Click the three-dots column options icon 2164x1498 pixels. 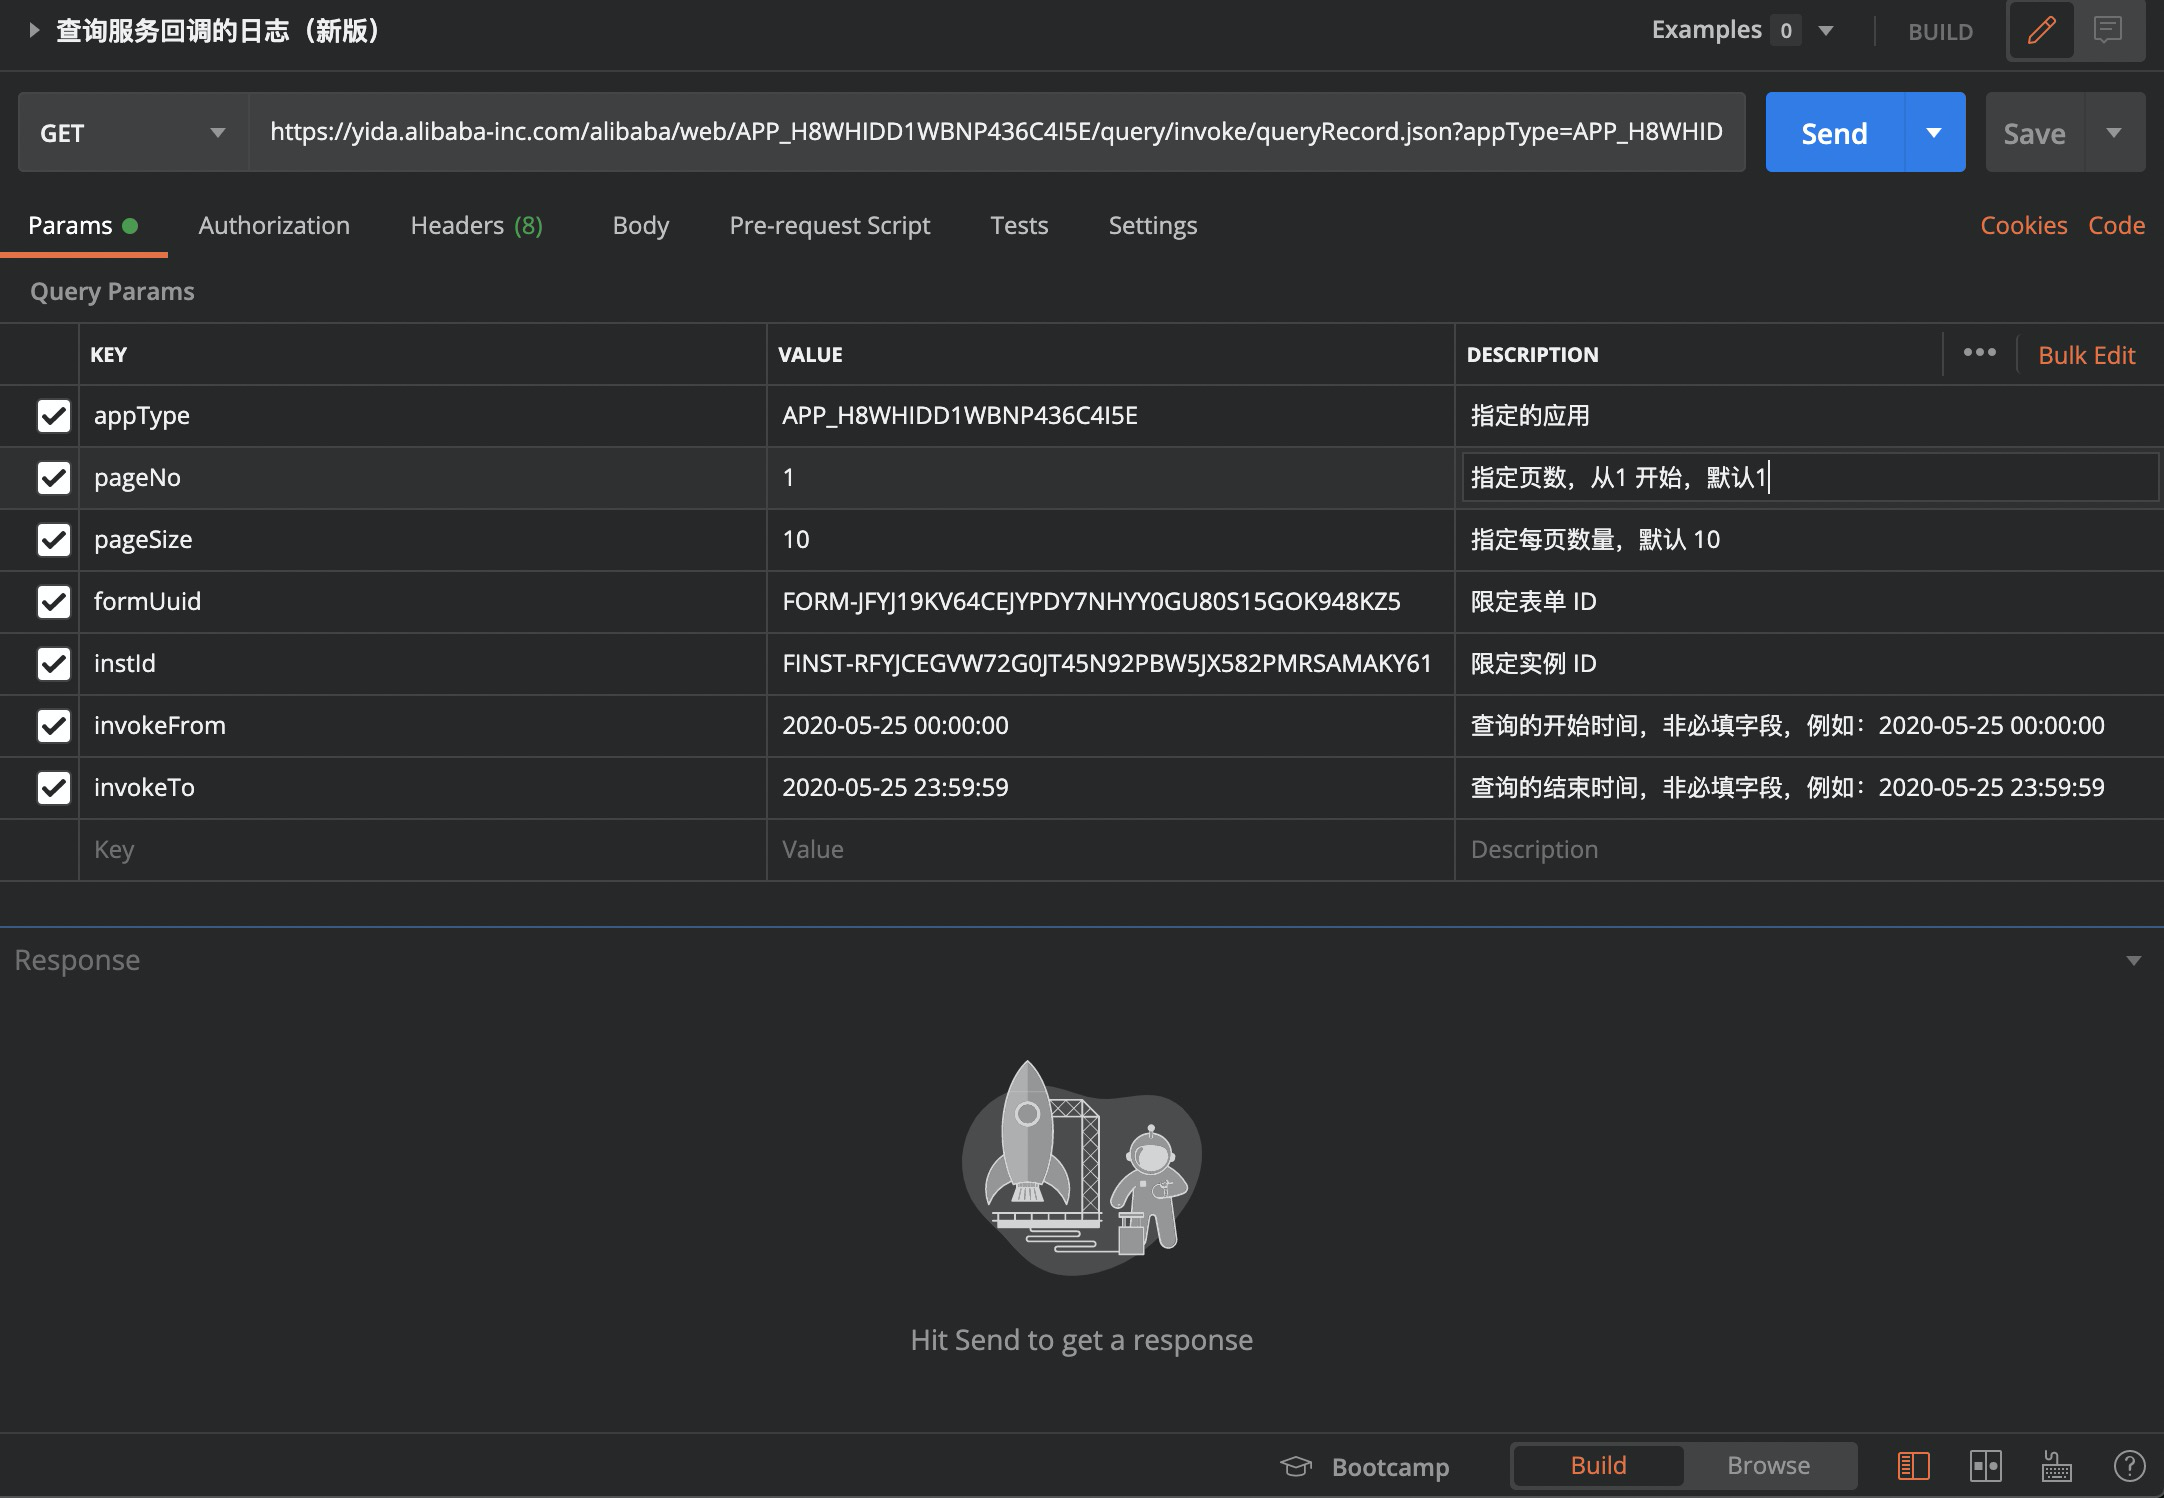pyautogui.click(x=1979, y=353)
